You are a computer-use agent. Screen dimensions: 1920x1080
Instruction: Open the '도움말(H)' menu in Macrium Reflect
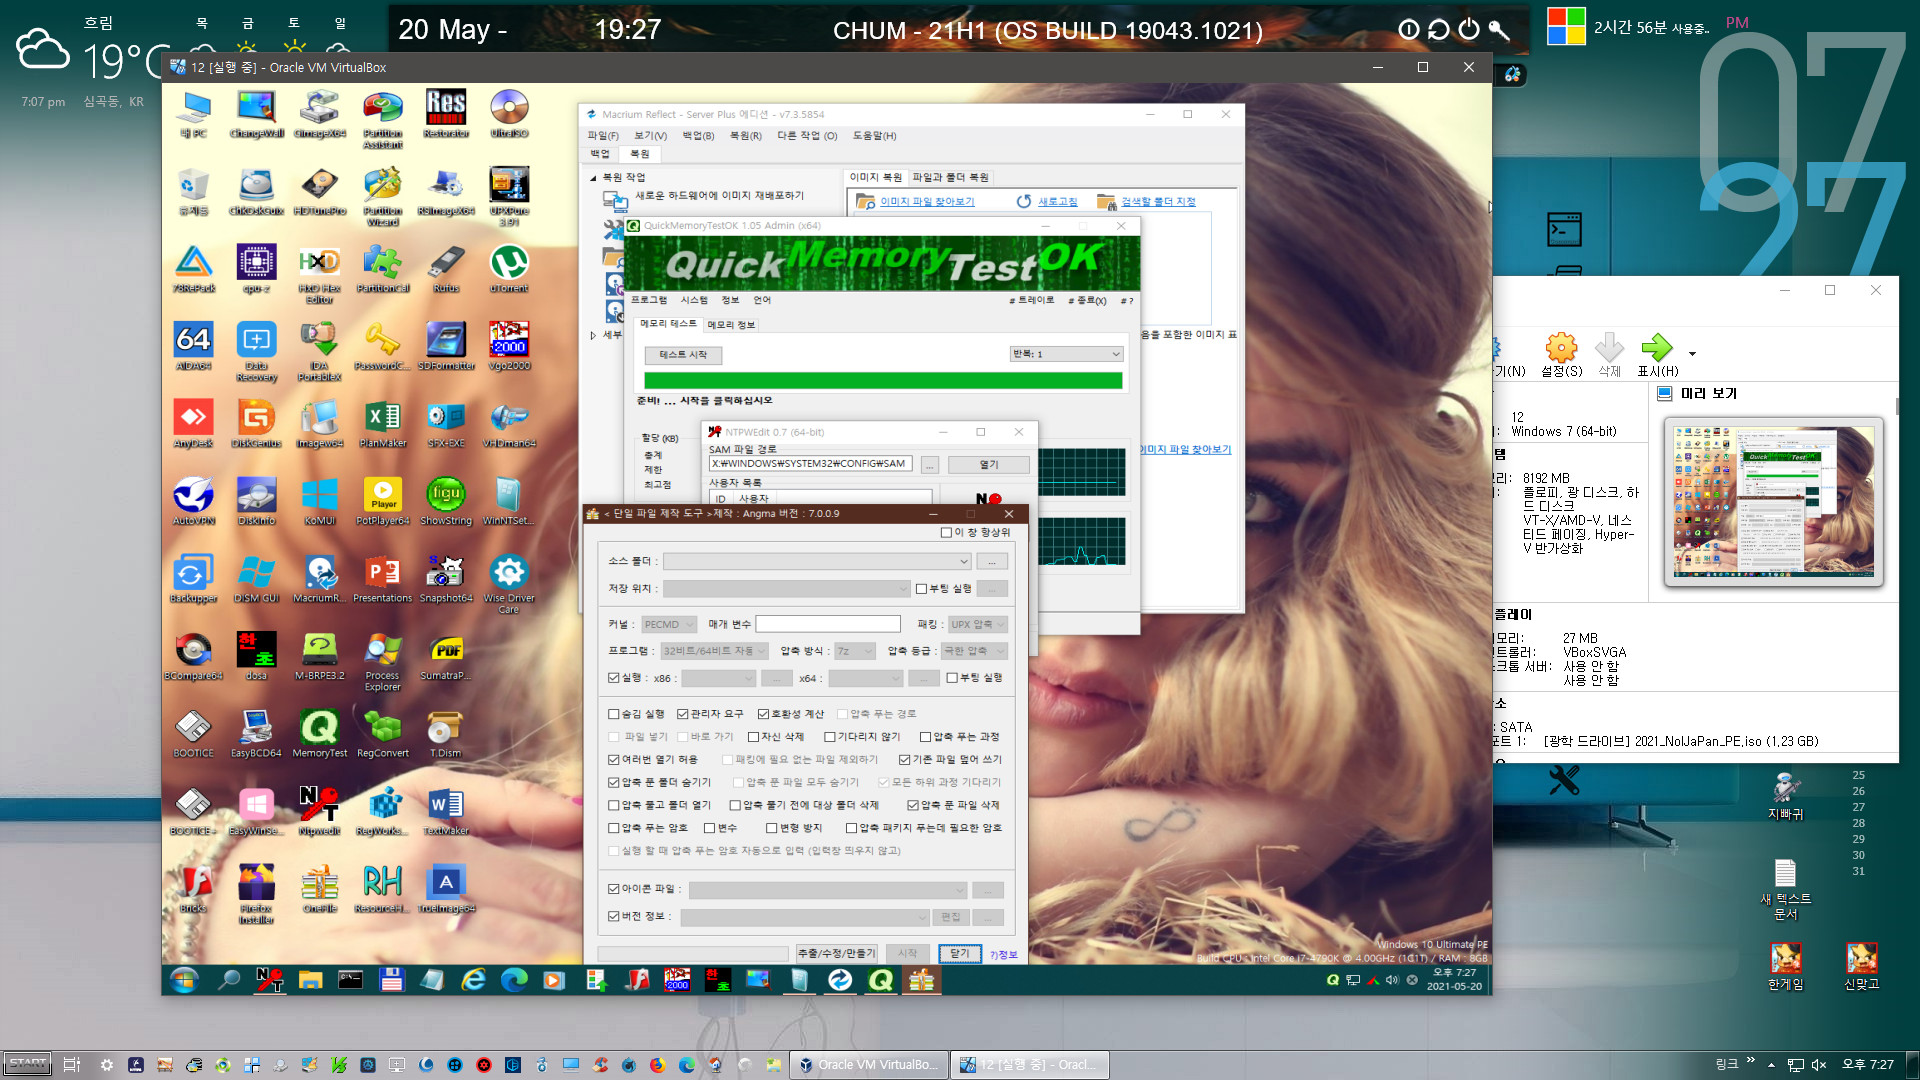[x=874, y=136]
